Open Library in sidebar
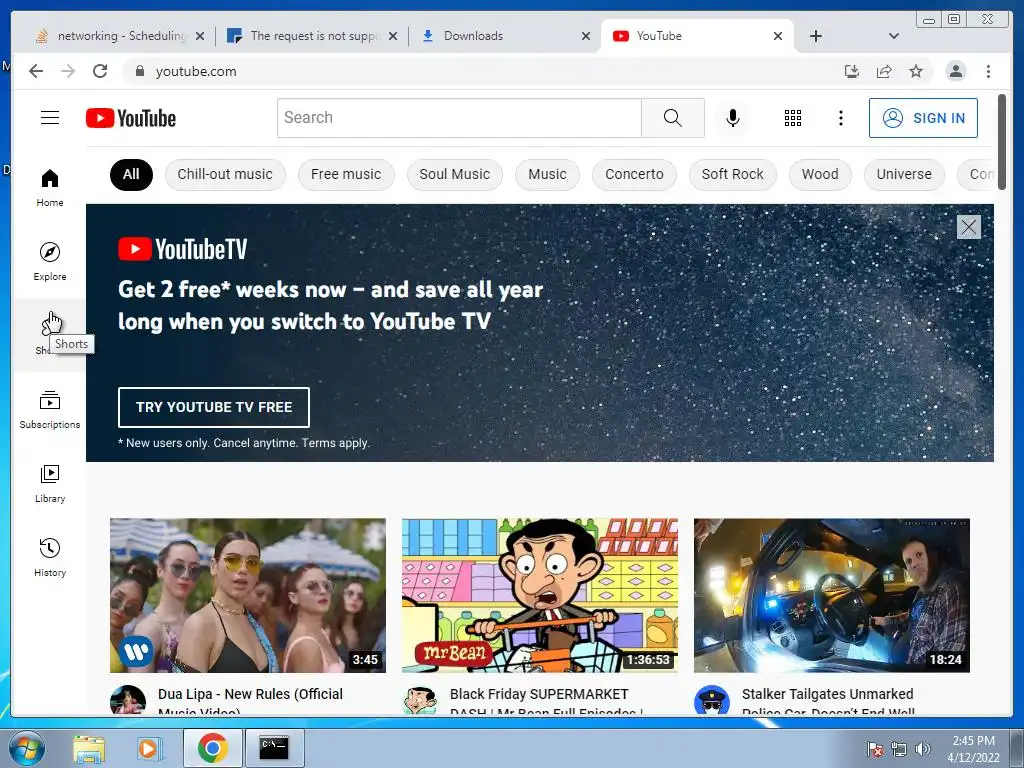Screen dimensions: 1024x768 [x=50, y=483]
